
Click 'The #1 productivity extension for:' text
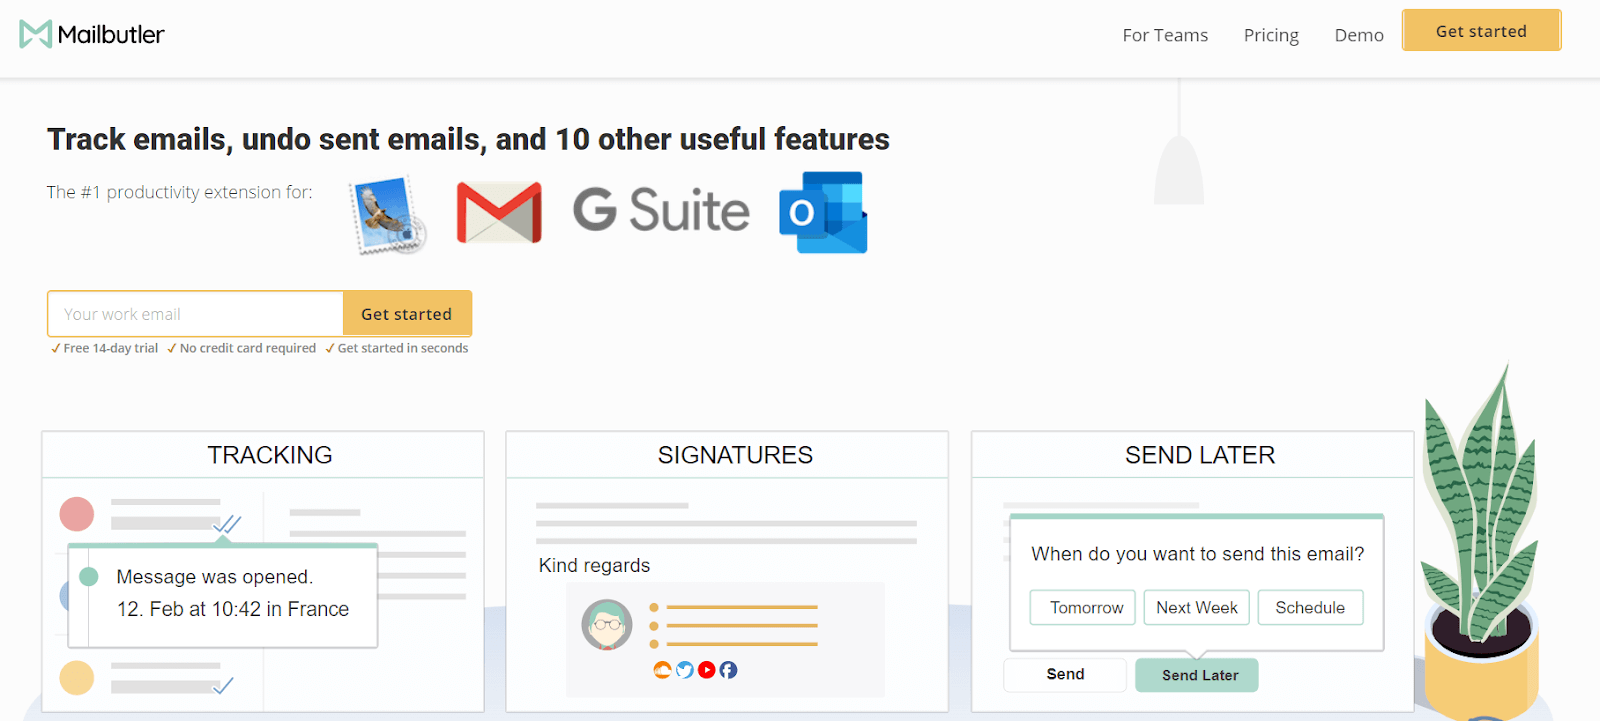[x=179, y=192]
